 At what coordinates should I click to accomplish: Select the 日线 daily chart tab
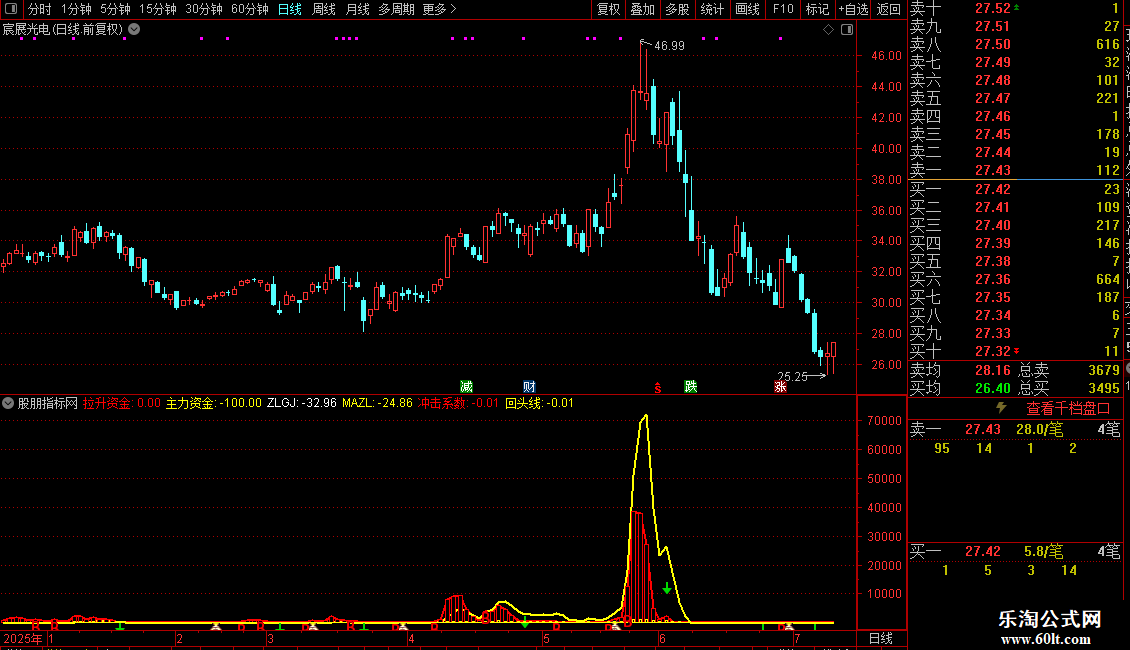pos(290,9)
